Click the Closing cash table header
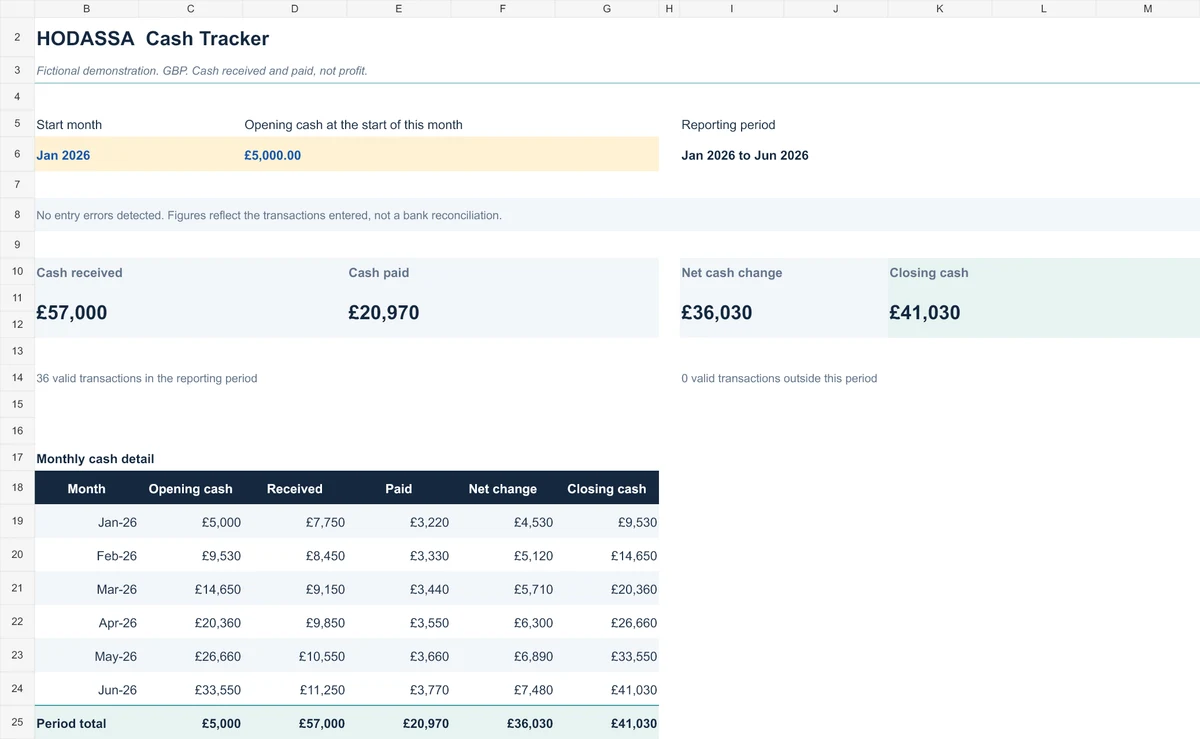Screen dimensions: 1200x739 pos(606,489)
